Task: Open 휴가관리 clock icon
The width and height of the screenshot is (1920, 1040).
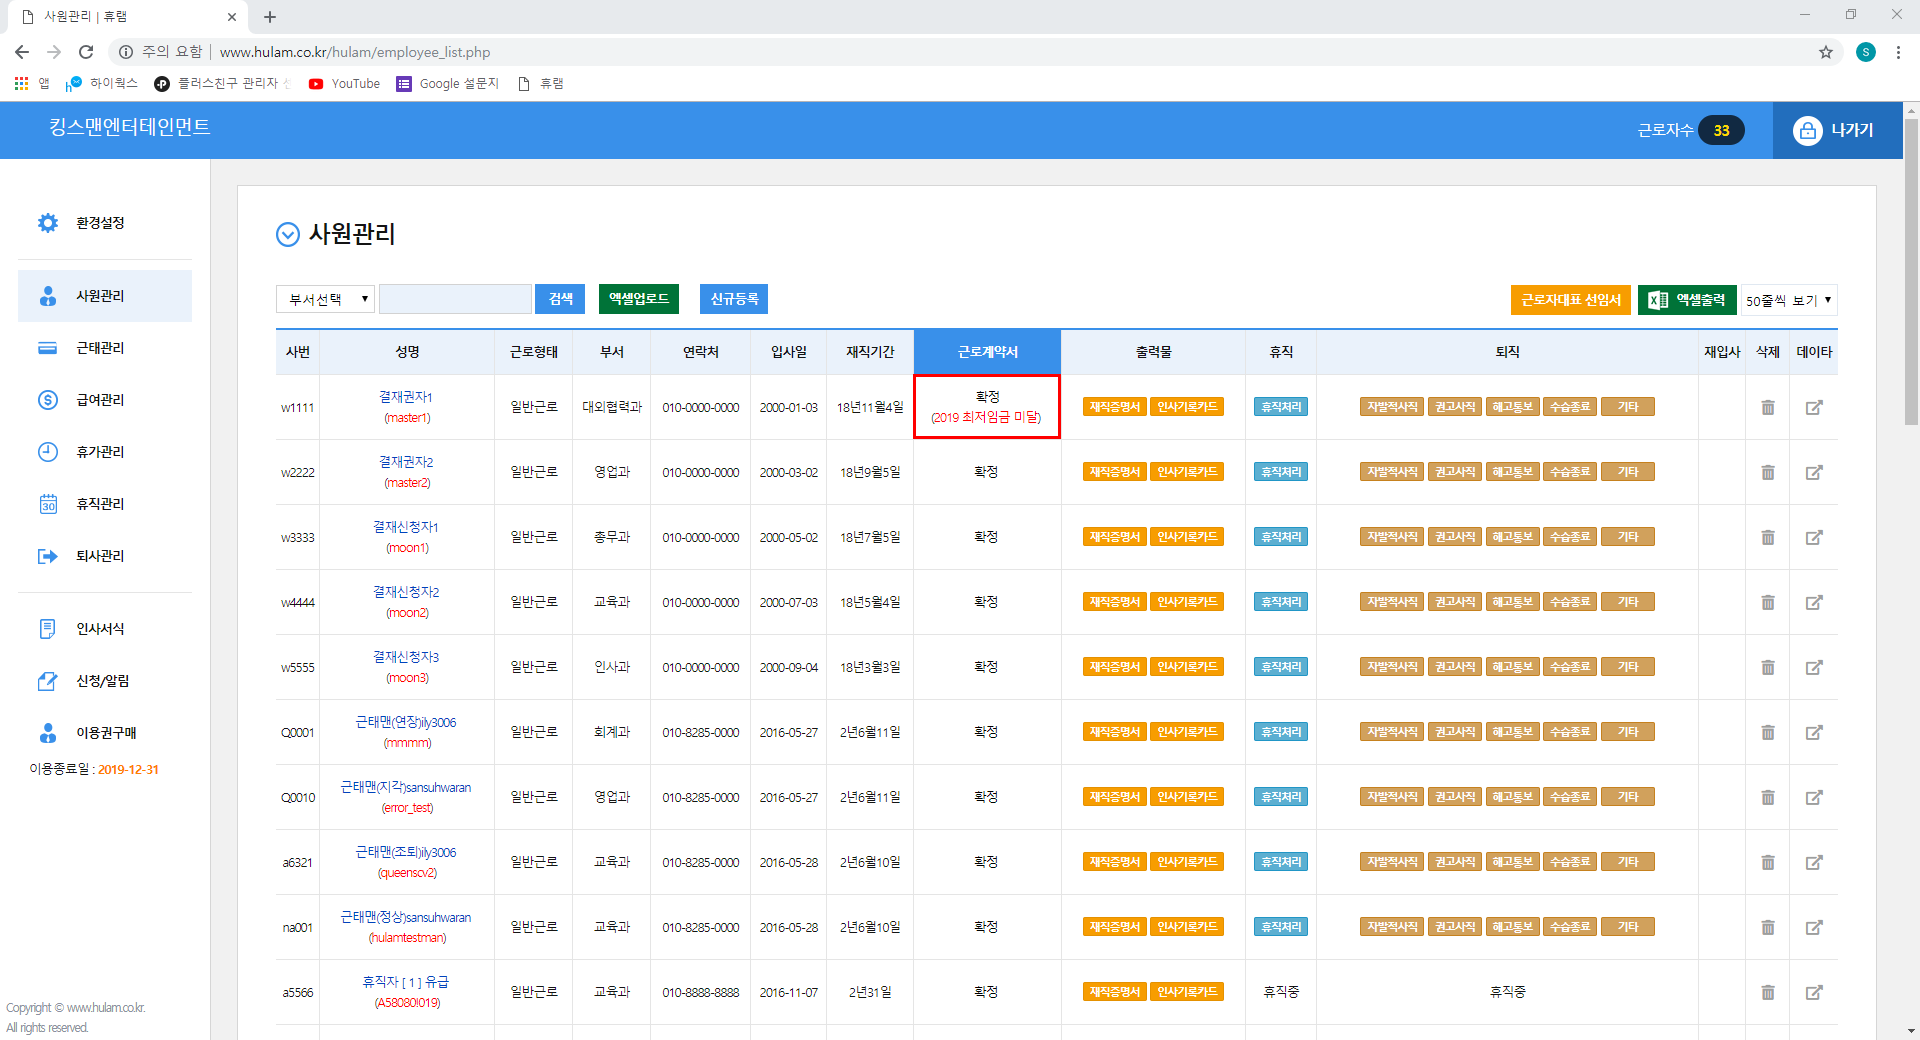Action: (47, 452)
